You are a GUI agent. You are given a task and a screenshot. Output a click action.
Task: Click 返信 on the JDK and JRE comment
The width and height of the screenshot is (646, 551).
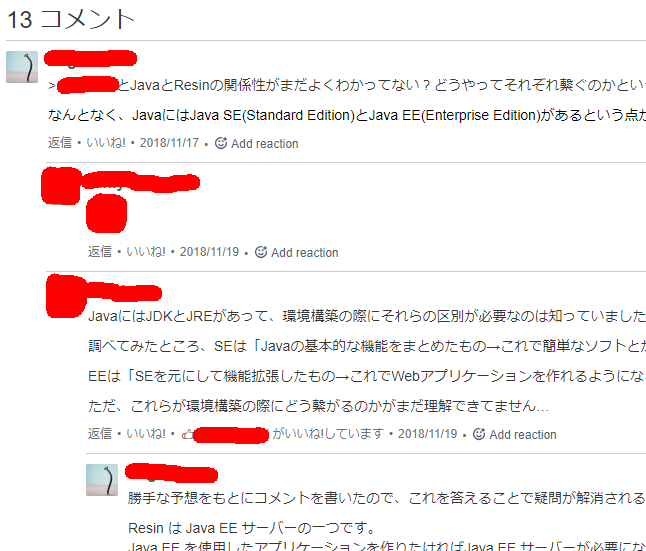coord(100,434)
